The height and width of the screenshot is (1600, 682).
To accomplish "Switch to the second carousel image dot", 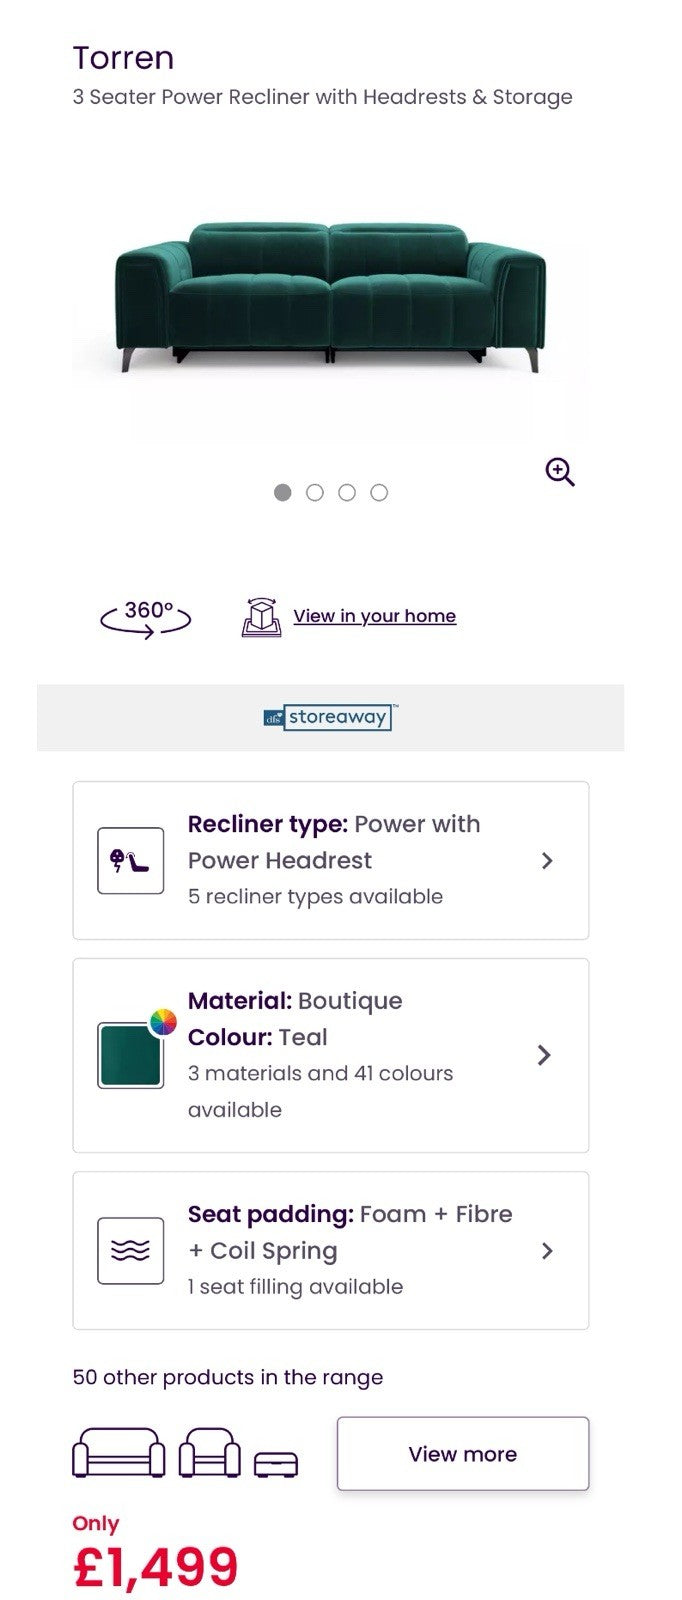I will coord(315,492).
